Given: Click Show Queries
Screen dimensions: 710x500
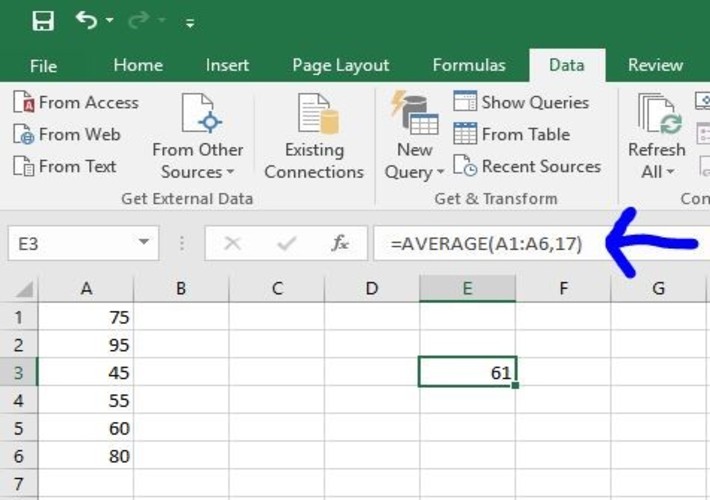Looking at the screenshot, I should pyautogui.click(x=521, y=102).
